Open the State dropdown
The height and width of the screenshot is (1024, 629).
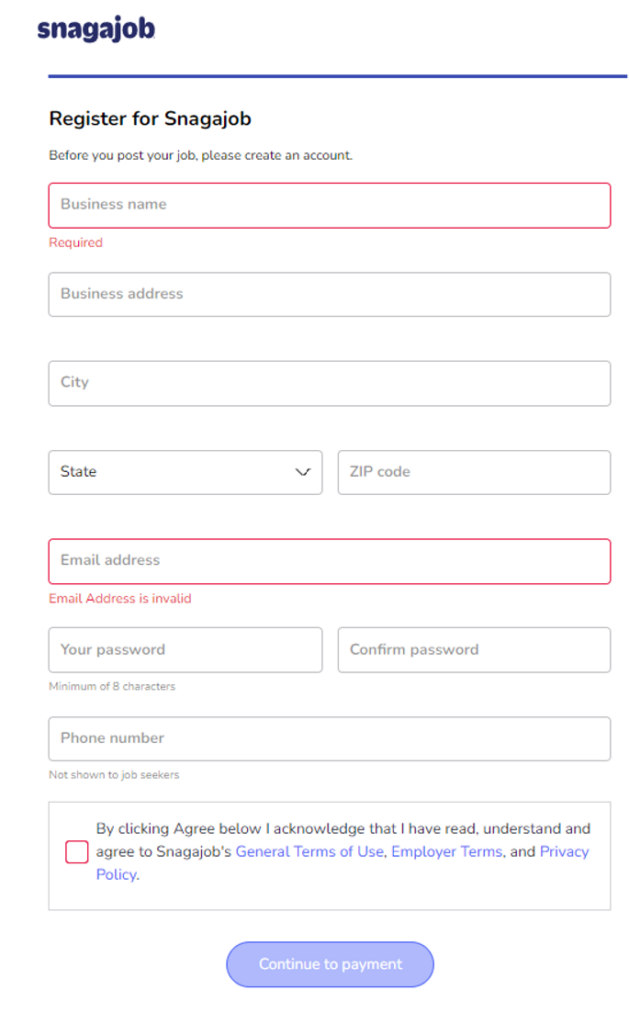coord(185,472)
